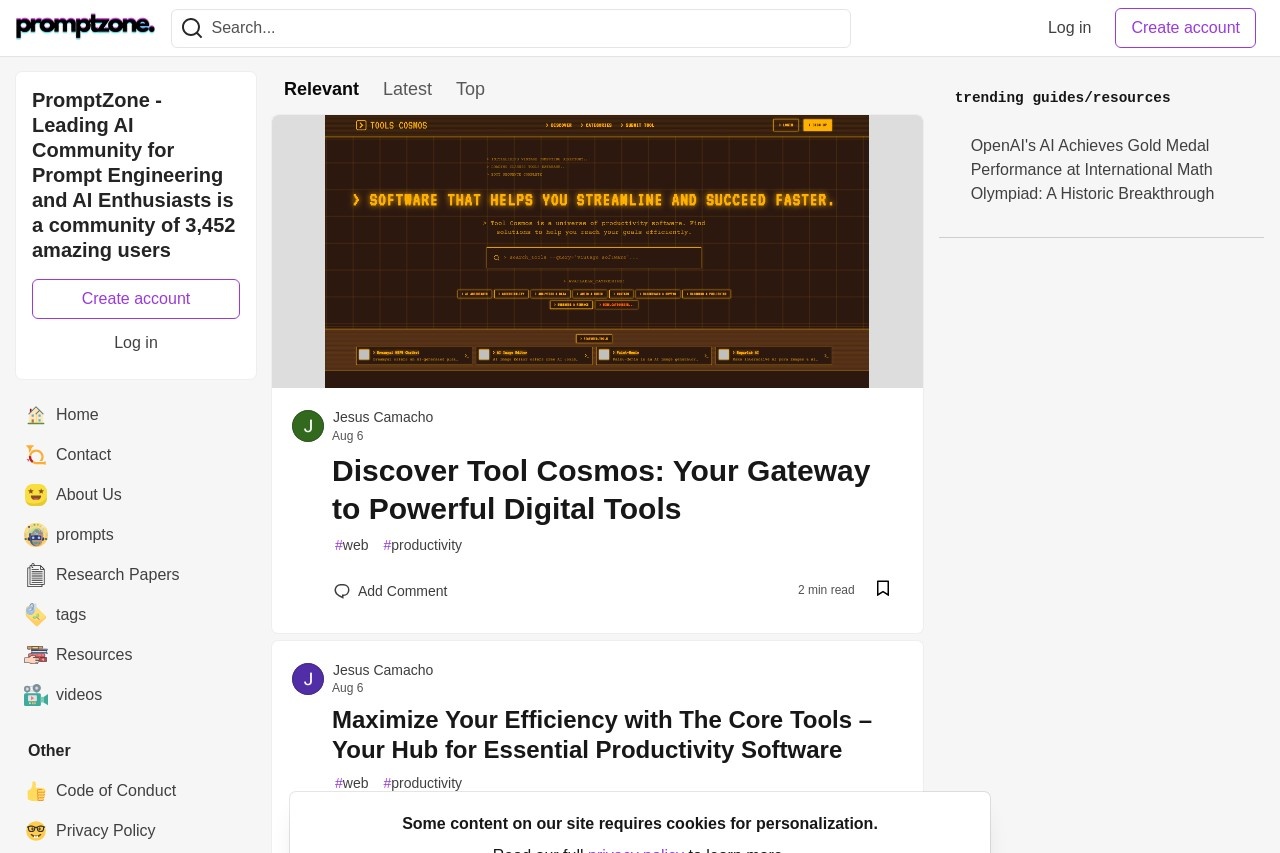Open Resources link in sidebar
Viewport: 1280px width, 853px height.
[x=136, y=655]
